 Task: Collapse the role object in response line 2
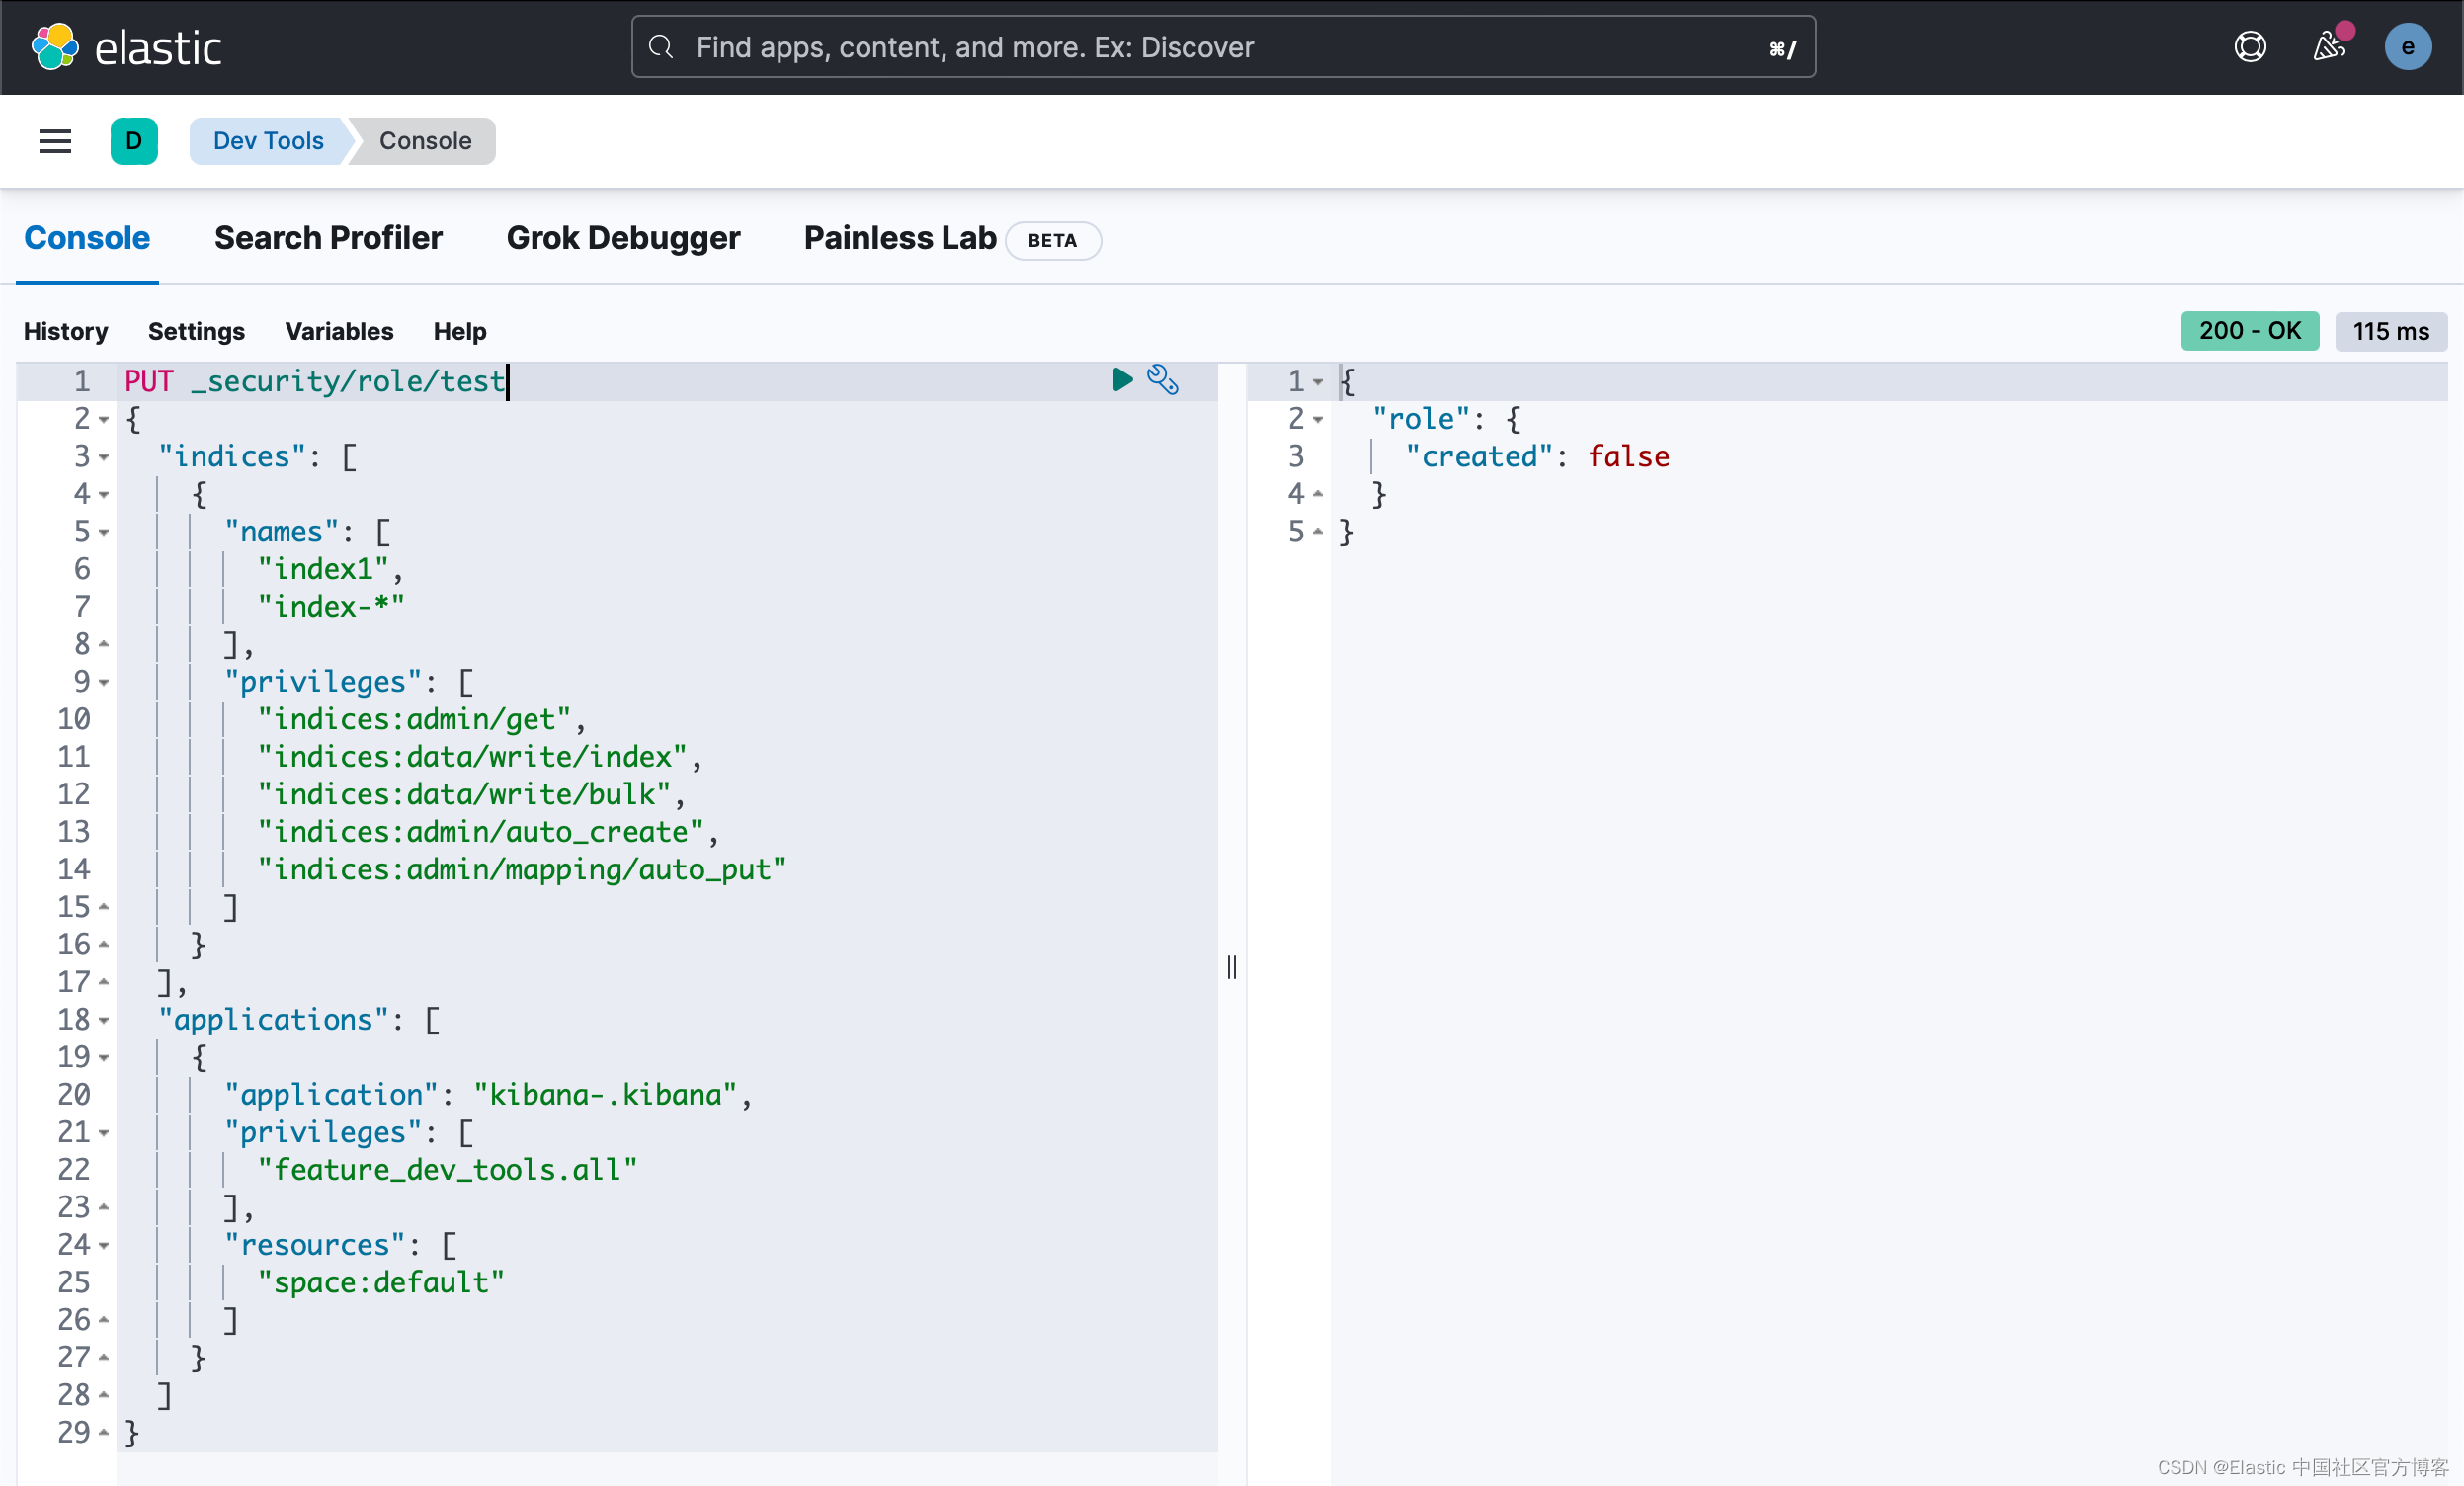1318,419
